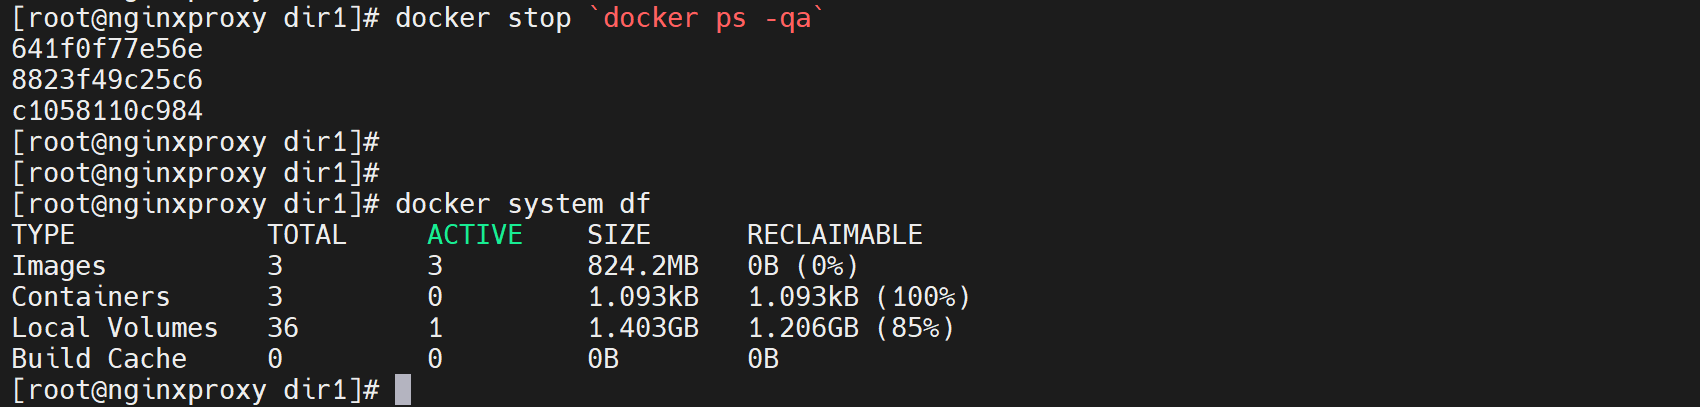The image size is (1700, 407).
Task: Click the container ID 8823f49c25c6
Action: 107,80
